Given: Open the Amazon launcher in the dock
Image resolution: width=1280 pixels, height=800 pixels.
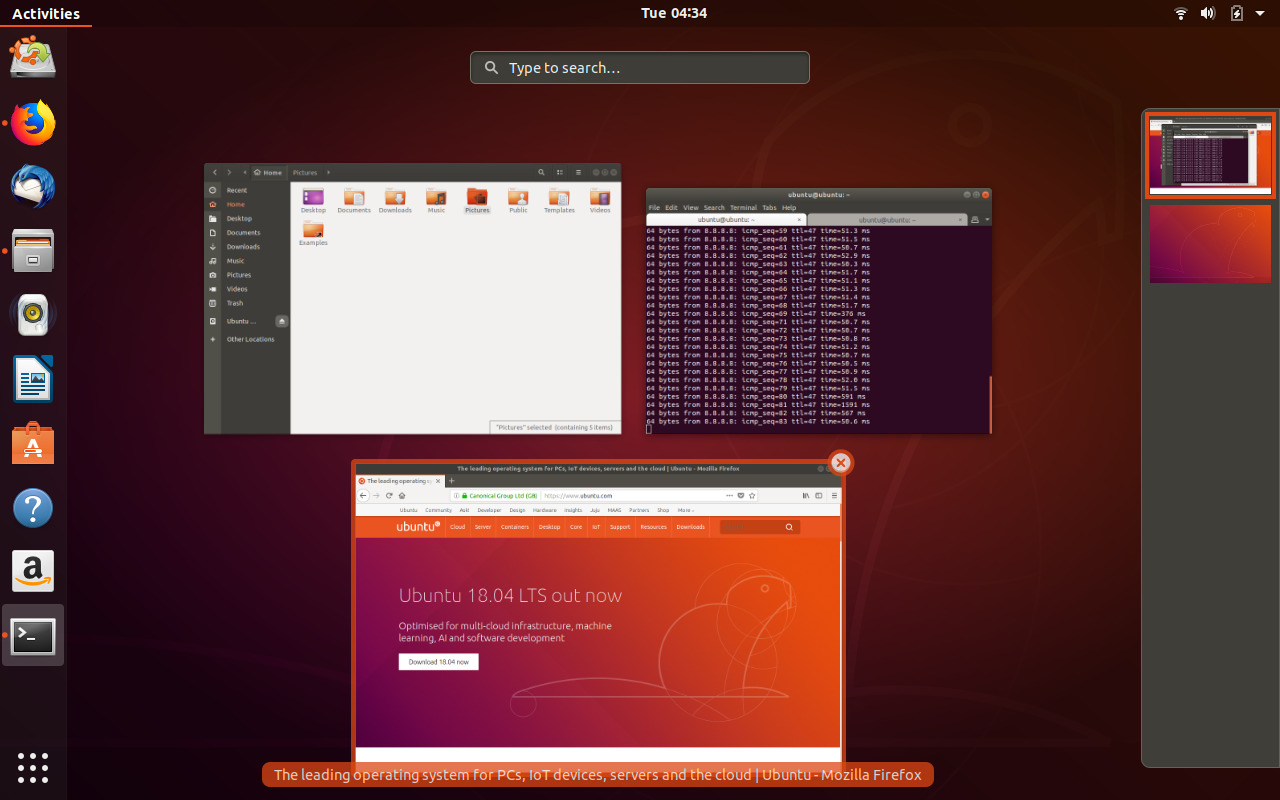Looking at the screenshot, I should tap(33, 572).
